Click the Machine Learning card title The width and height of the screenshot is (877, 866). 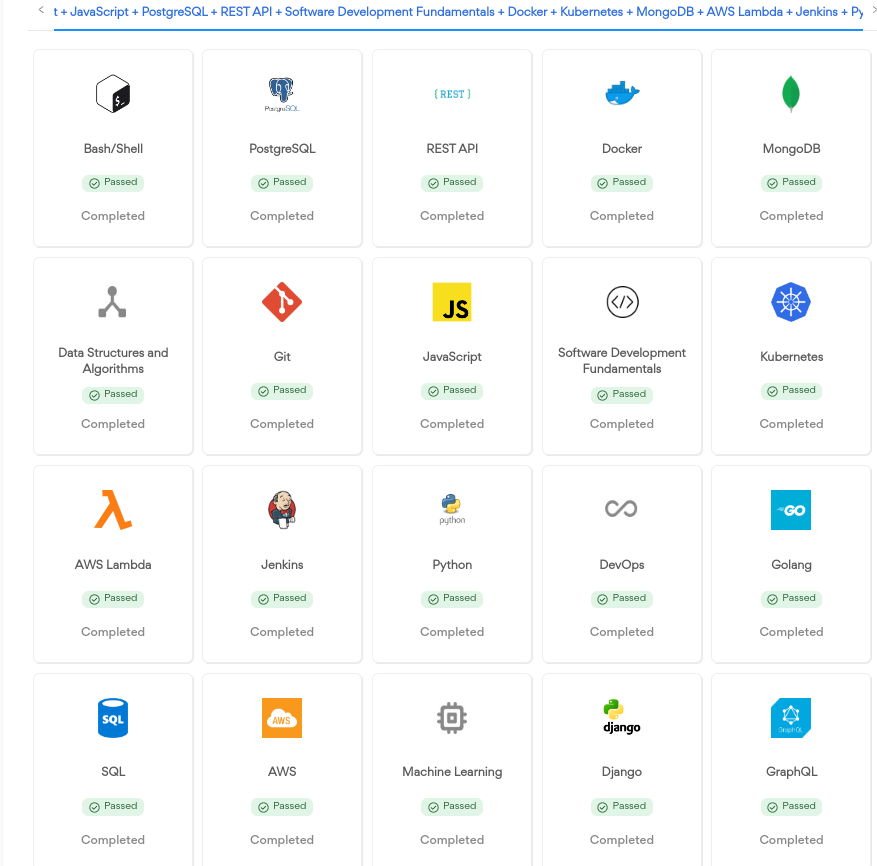pyautogui.click(x=452, y=771)
